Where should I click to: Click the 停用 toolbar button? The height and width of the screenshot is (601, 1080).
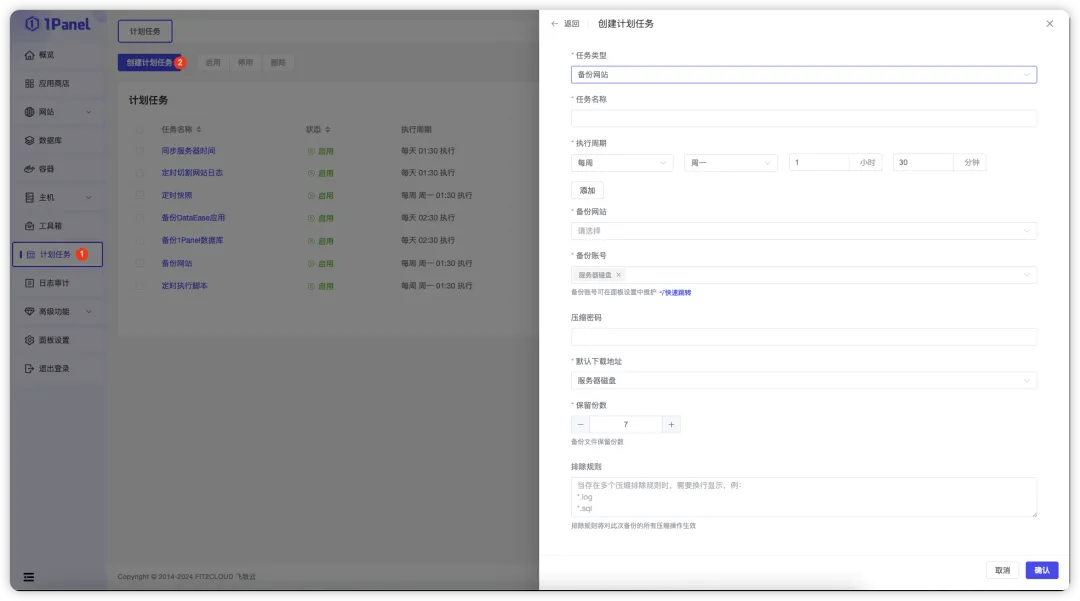coord(245,63)
